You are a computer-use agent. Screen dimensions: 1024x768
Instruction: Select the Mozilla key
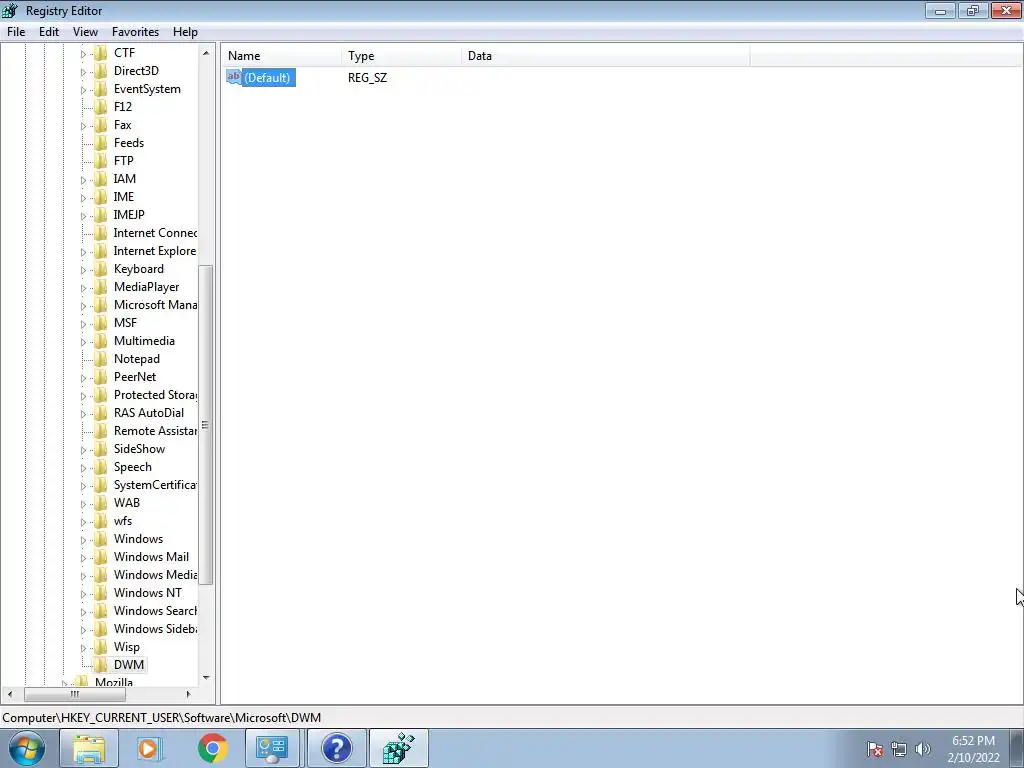pyautogui.click(x=114, y=682)
